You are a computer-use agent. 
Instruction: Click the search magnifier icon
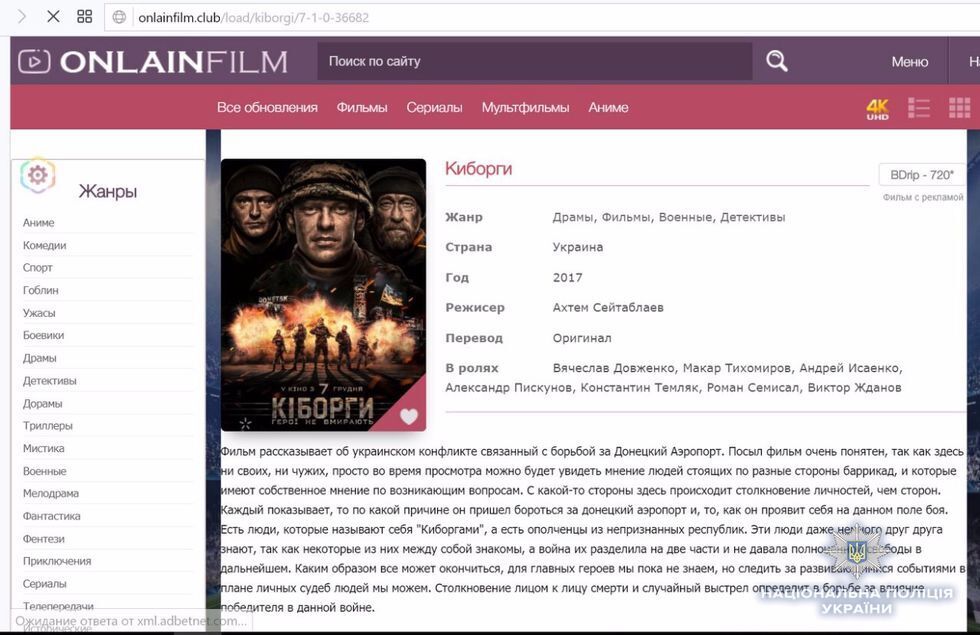pos(777,62)
